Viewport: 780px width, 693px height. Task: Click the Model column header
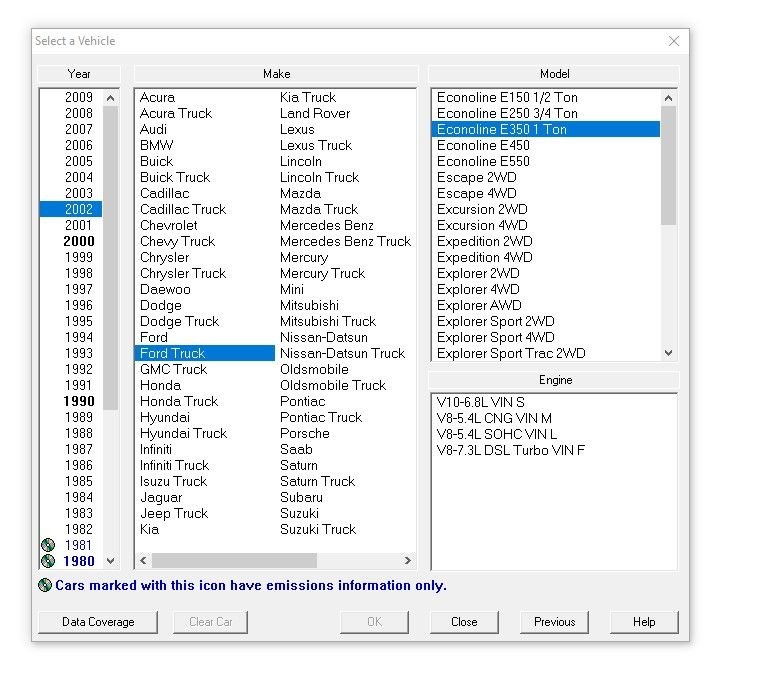coord(554,74)
